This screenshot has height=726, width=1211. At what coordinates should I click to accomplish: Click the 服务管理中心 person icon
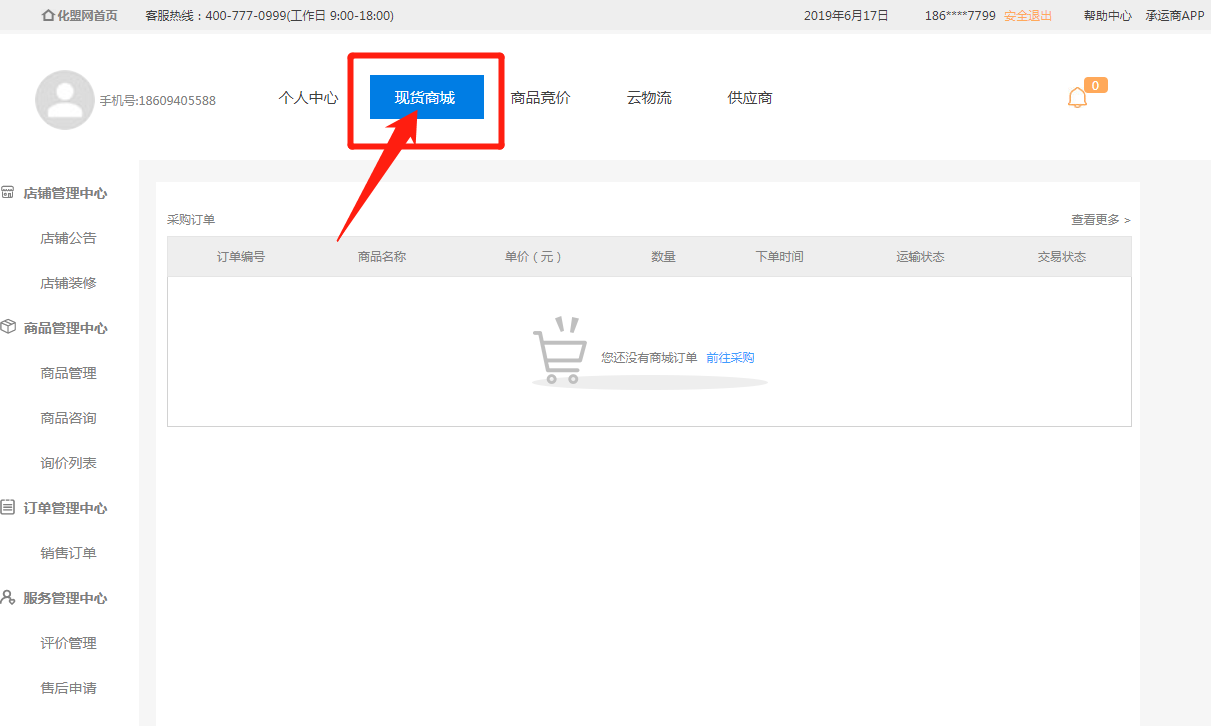tap(7, 597)
